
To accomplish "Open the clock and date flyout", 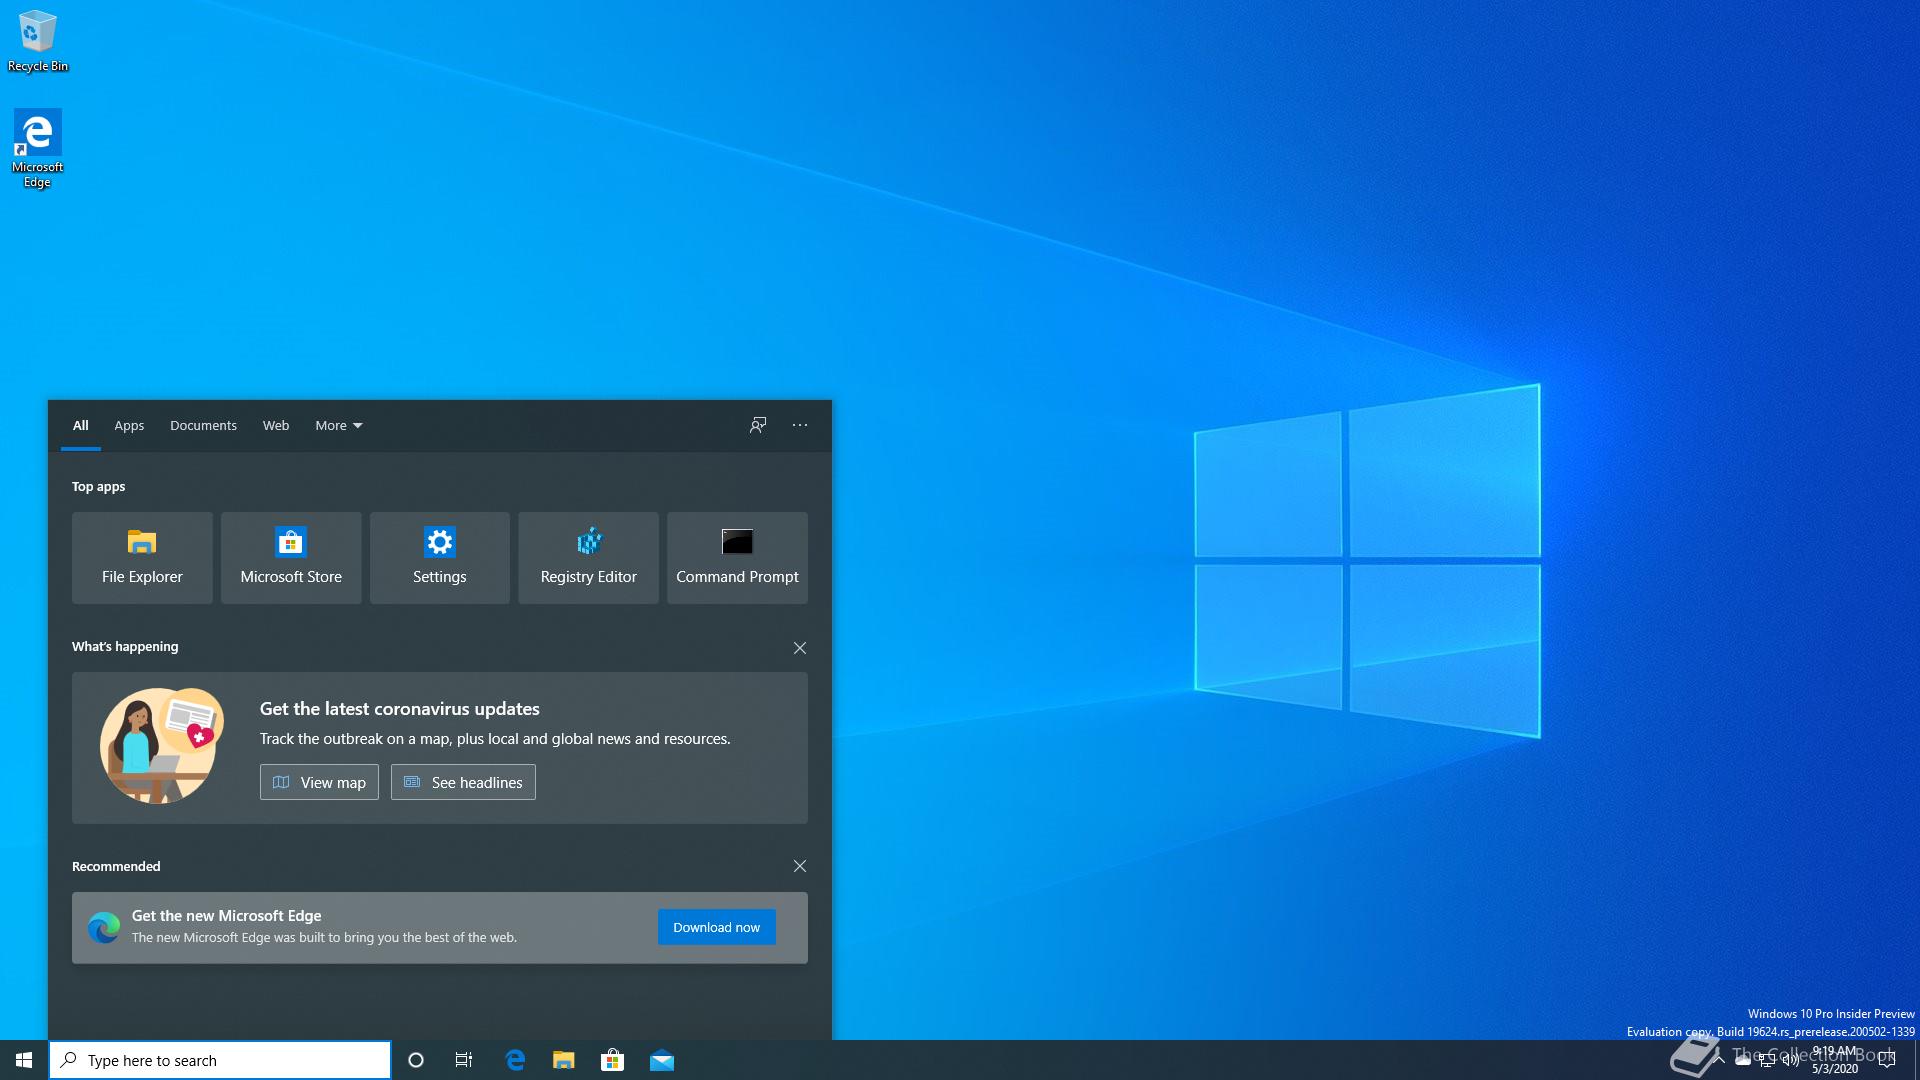I will (1835, 1060).
